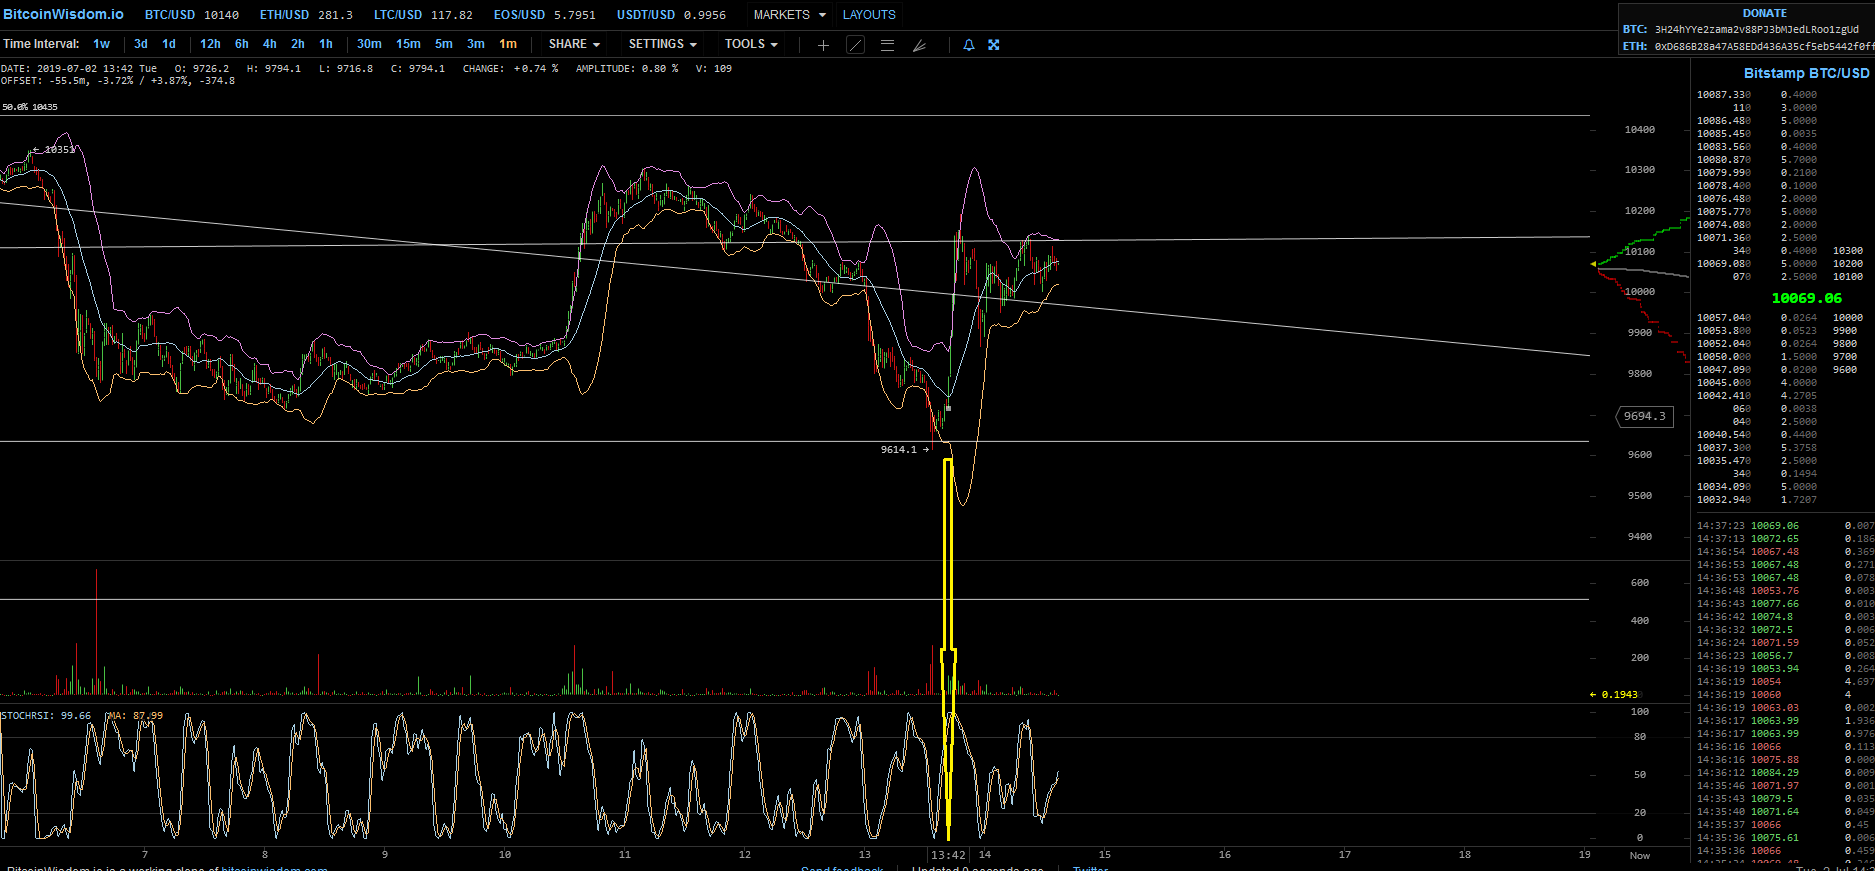Click depth range label 9900

coord(1845,331)
